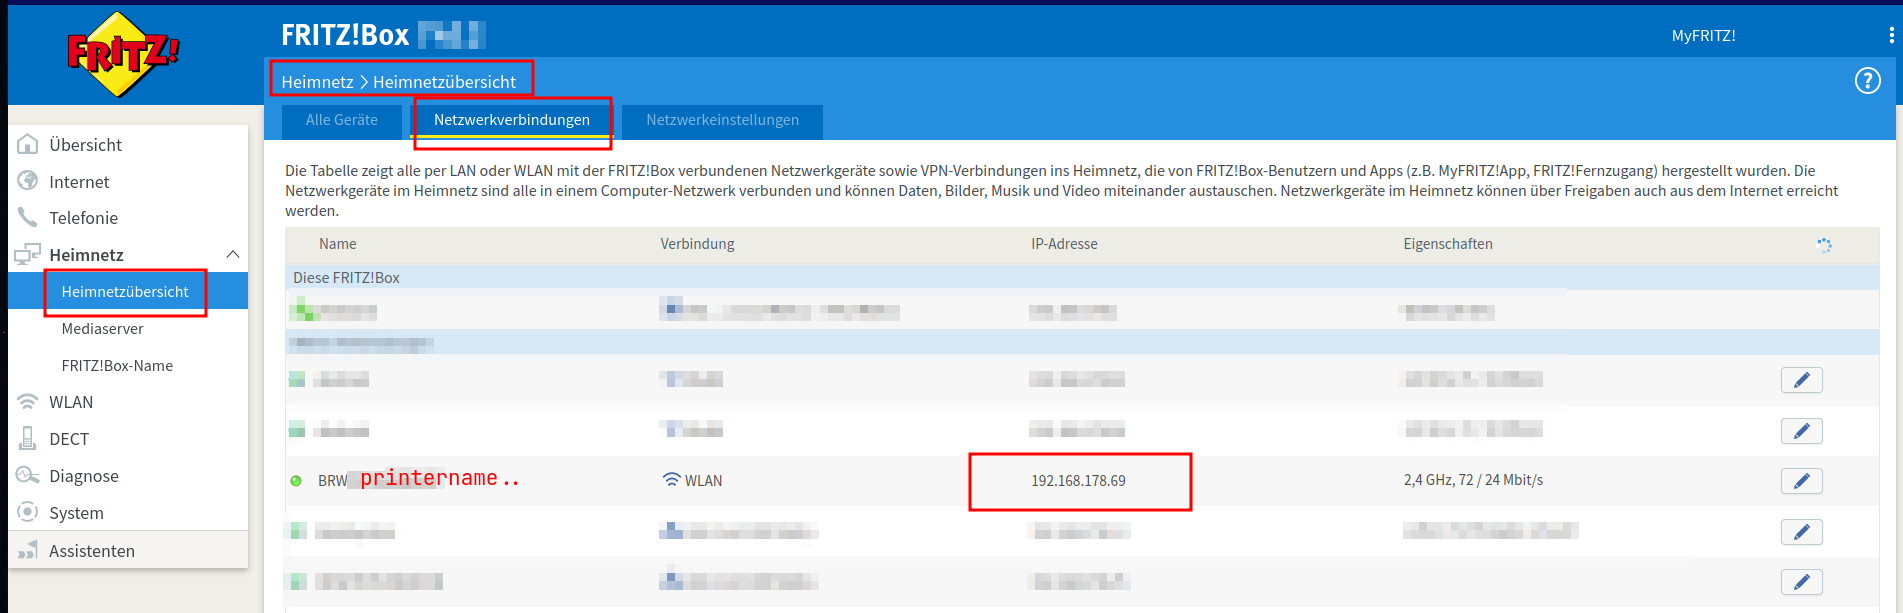Open the MyFRITZ! link in the header
The height and width of the screenshot is (613, 1903).
click(1703, 36)
